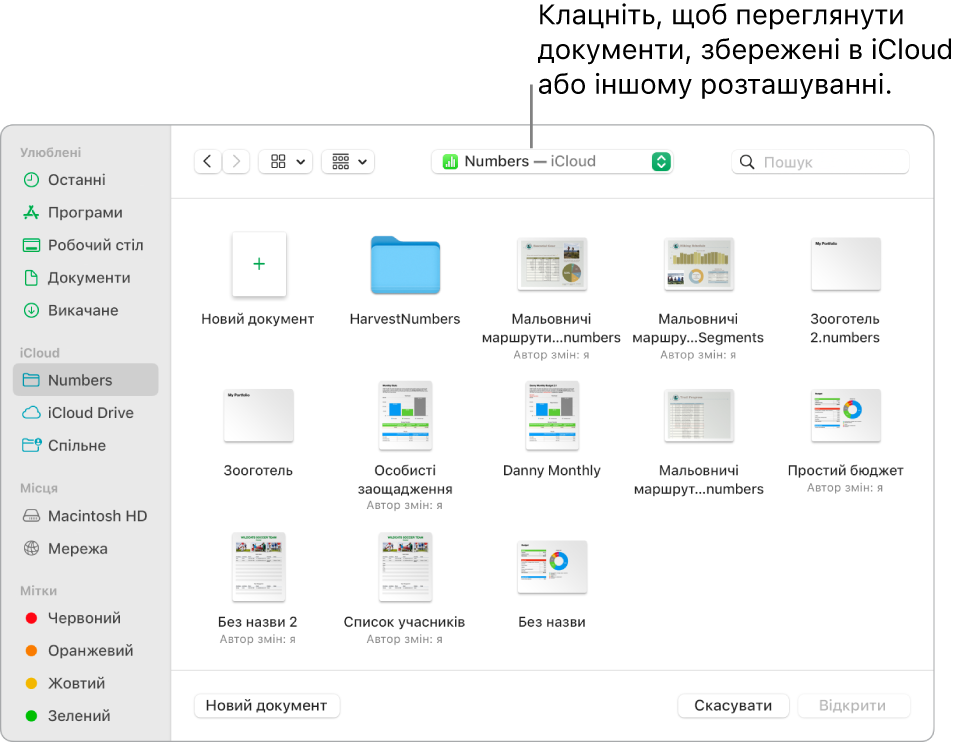Select the Жовтий tag

(86, 683)
